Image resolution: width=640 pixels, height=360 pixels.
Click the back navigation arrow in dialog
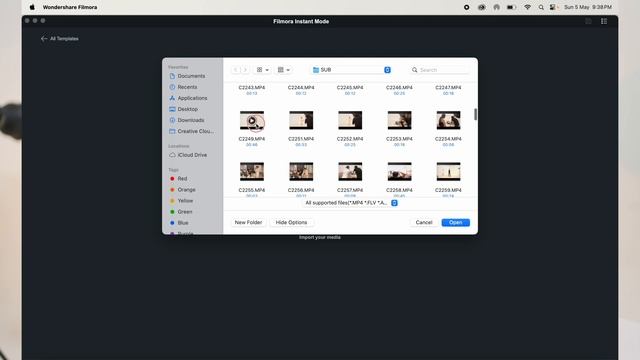coord(236,70)
